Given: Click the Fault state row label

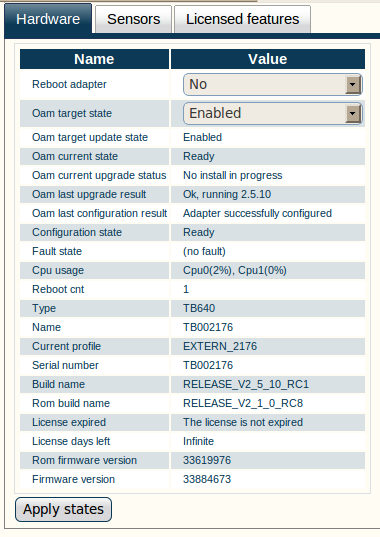Looking at the screenshot, I should [x=57, y=251].
